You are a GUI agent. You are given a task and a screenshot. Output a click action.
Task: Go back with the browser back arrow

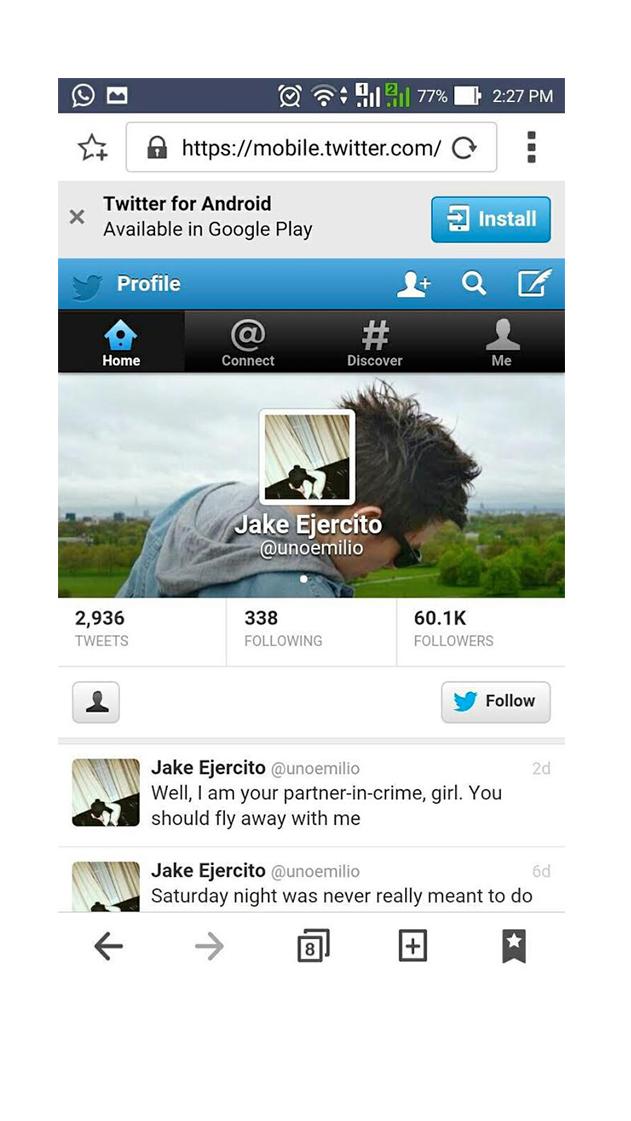pyautogui.click(x=109, y=947)
